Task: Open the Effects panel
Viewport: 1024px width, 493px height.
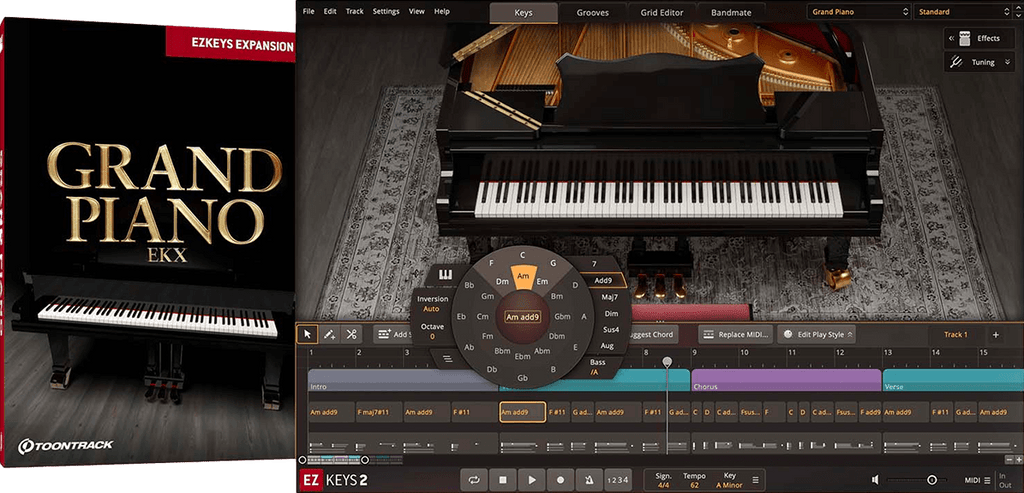Action: point(982,39)
